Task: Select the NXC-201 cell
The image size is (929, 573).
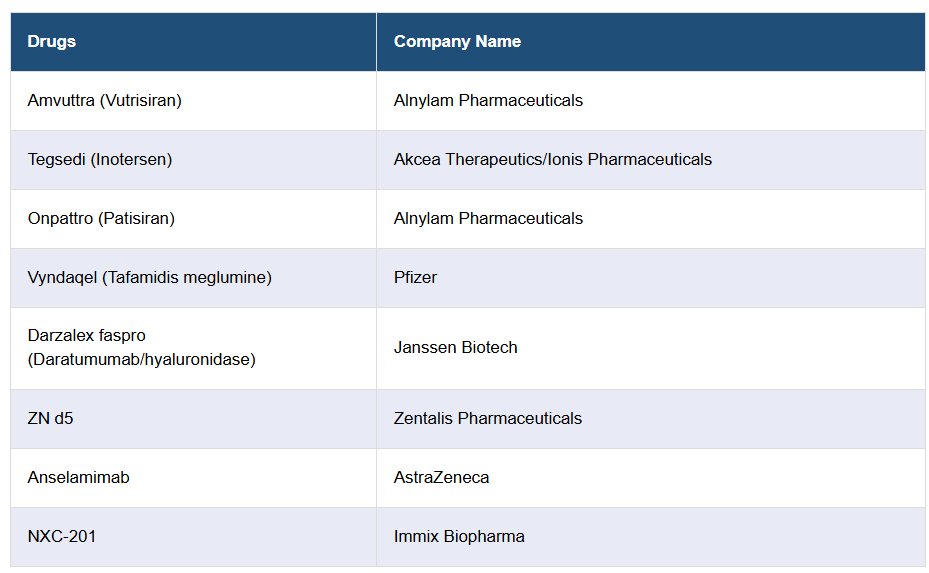Action: point(62,537)
